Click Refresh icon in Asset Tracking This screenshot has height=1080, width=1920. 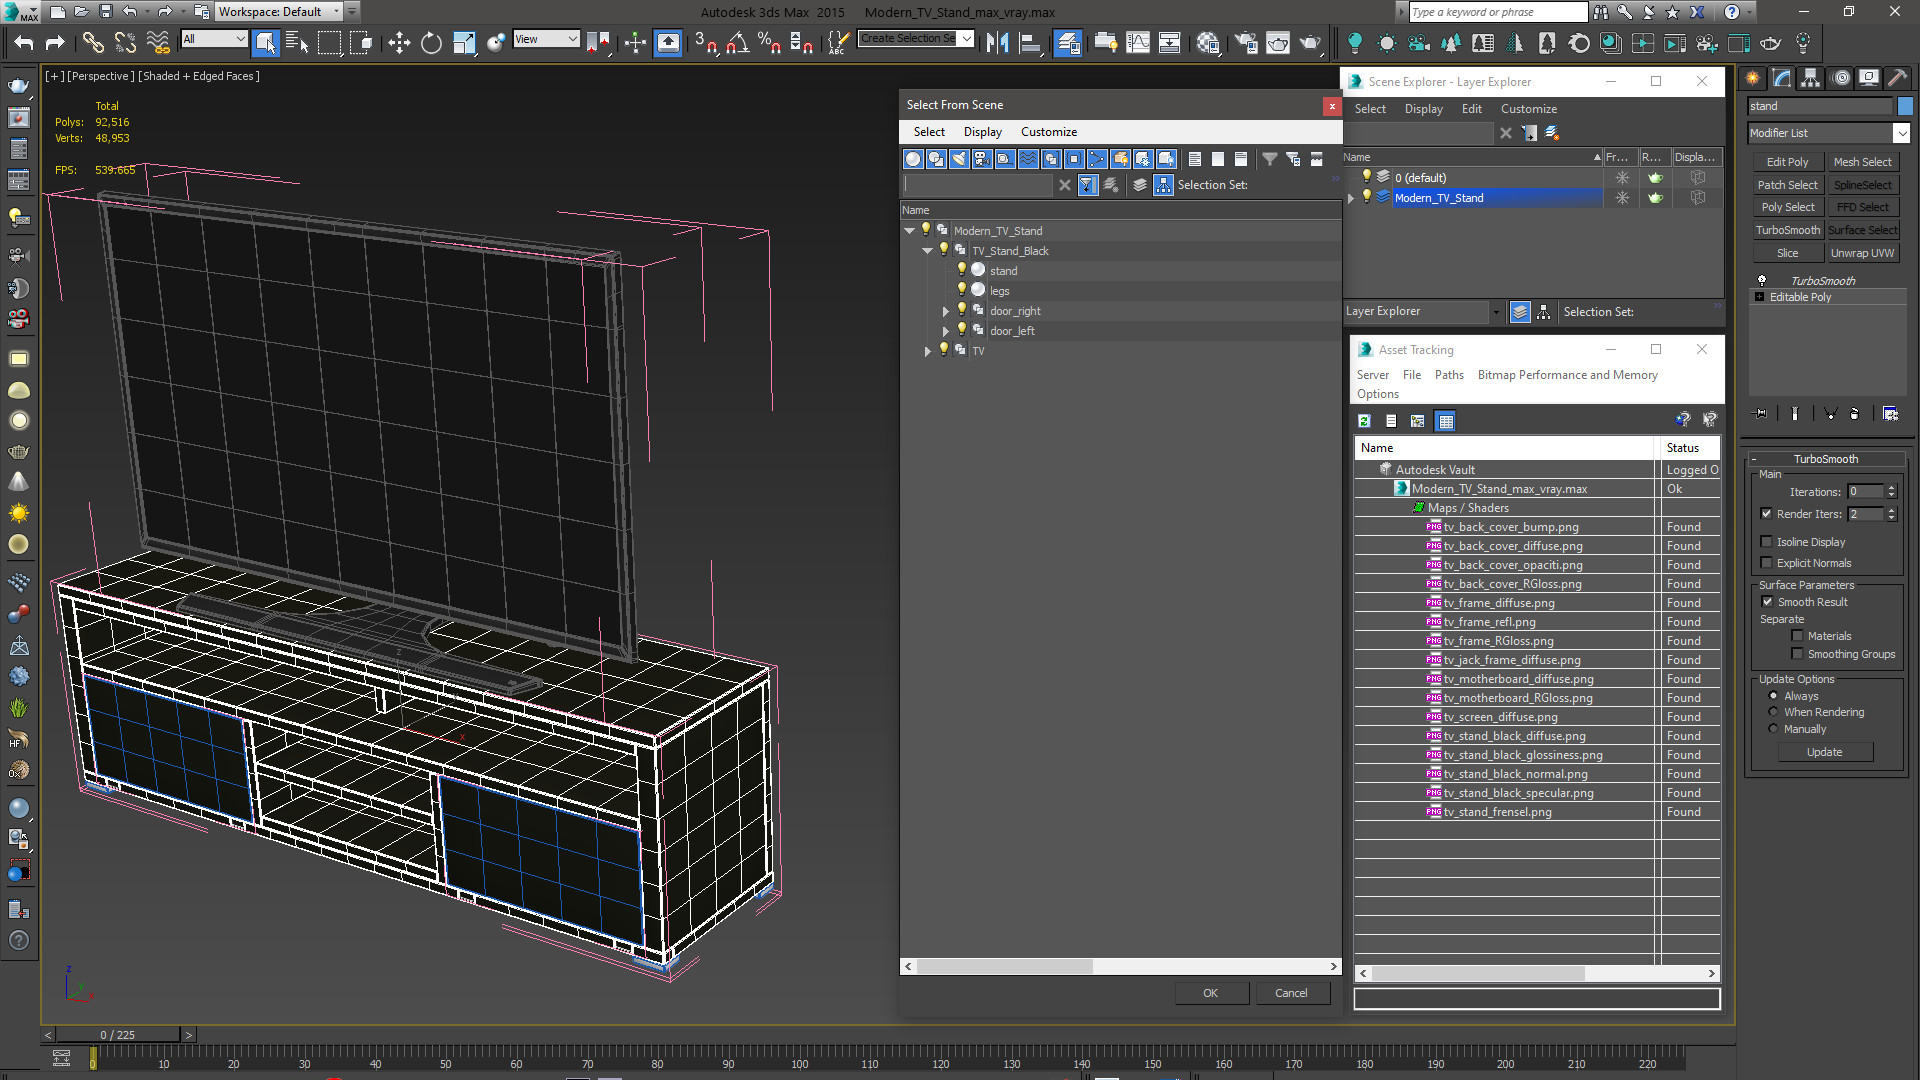(x=1364, y=421)
